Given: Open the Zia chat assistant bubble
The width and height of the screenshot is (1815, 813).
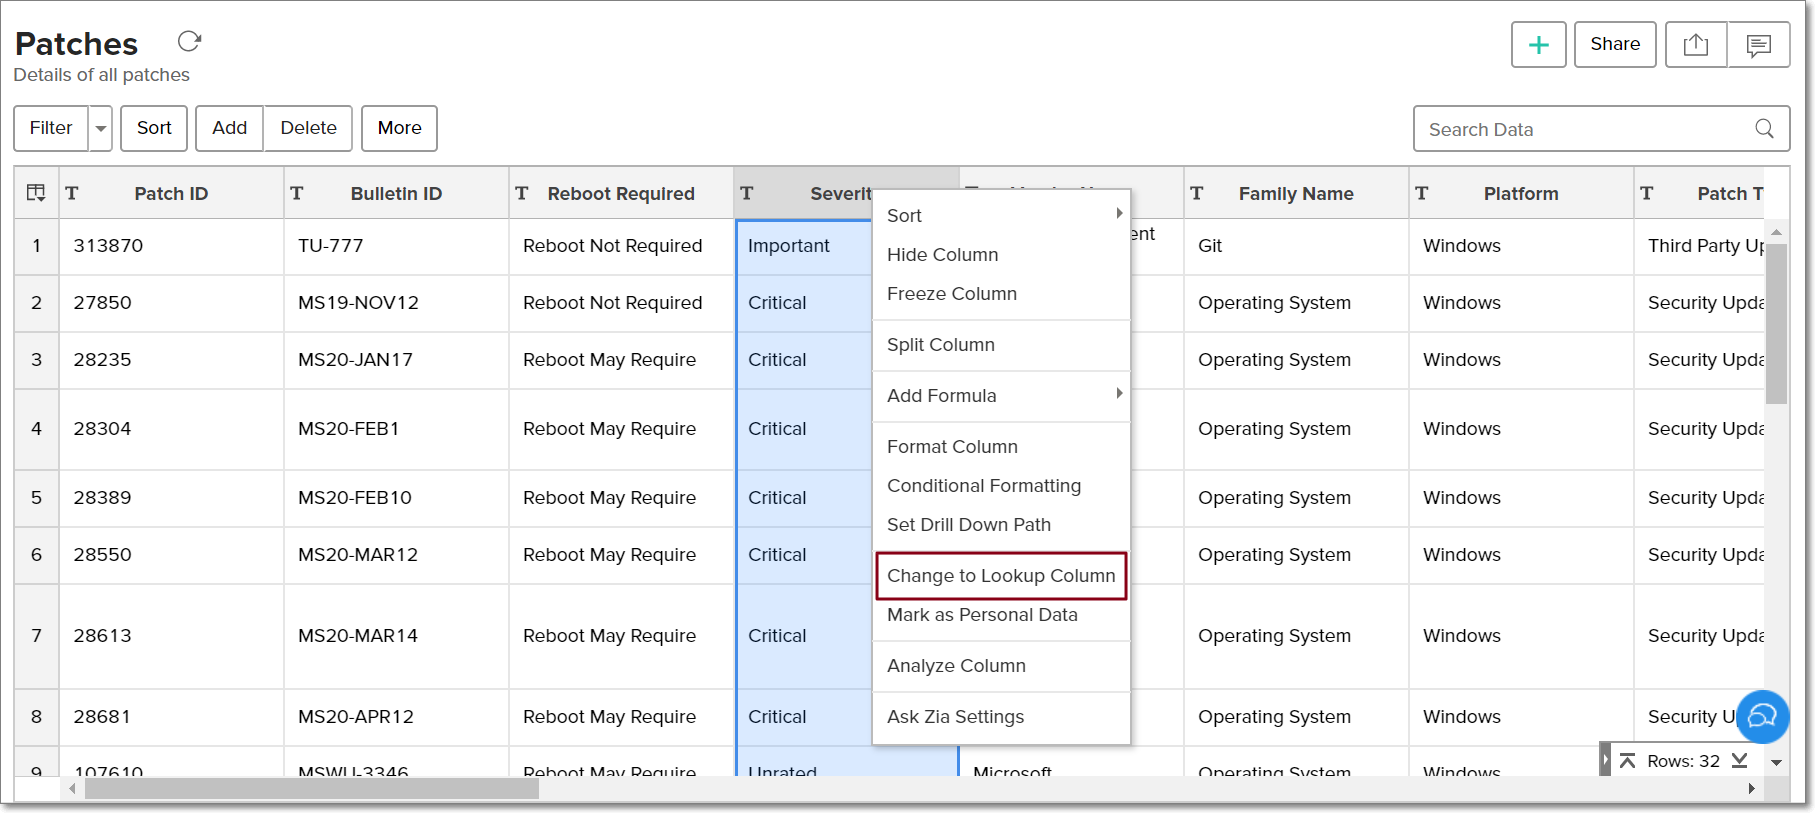Looking at the screenshot, I should (1762, 716).
